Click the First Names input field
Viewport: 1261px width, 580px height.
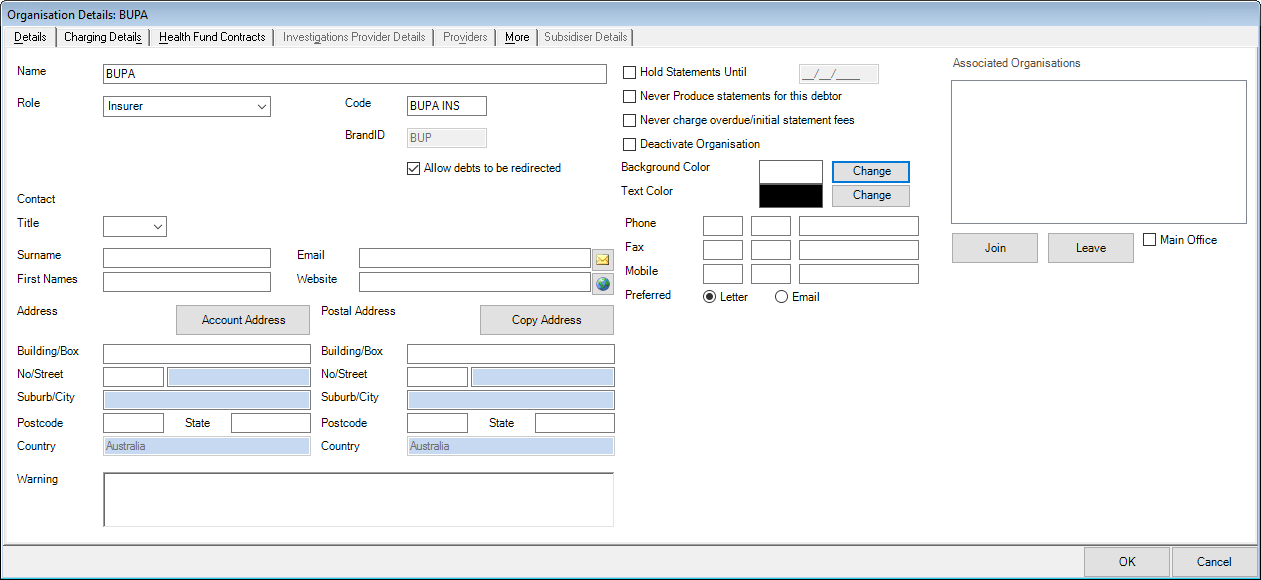[187, 282]
